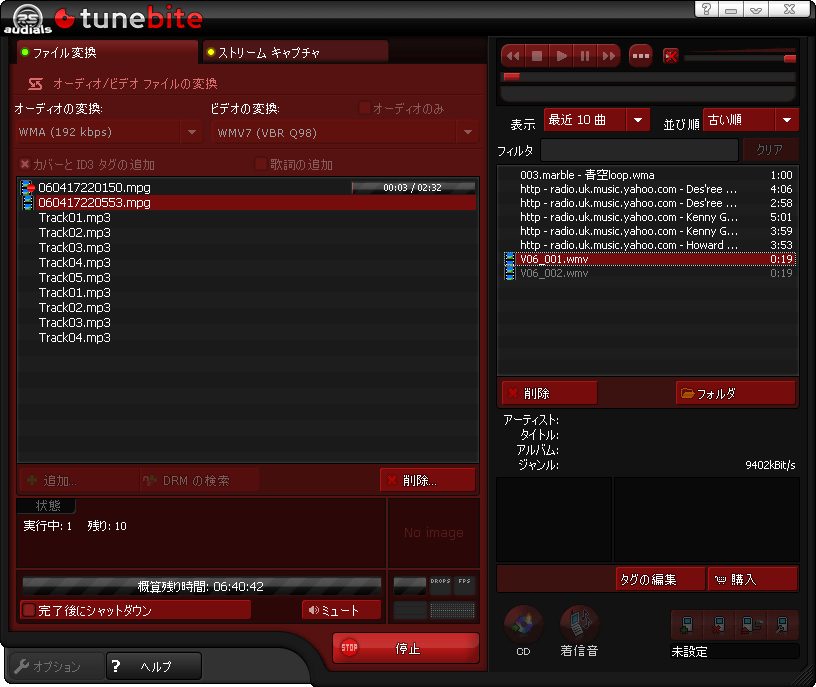The width and height of the screenshot is (816, 687).
Task: Click the 削除 button under the track list
Action: pos(550,393)
